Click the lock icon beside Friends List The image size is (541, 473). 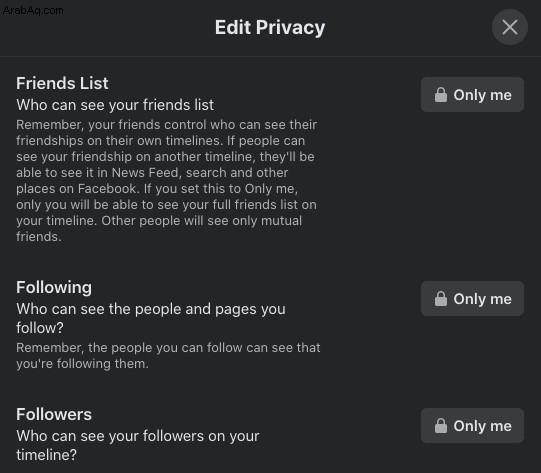pos(441,95)
